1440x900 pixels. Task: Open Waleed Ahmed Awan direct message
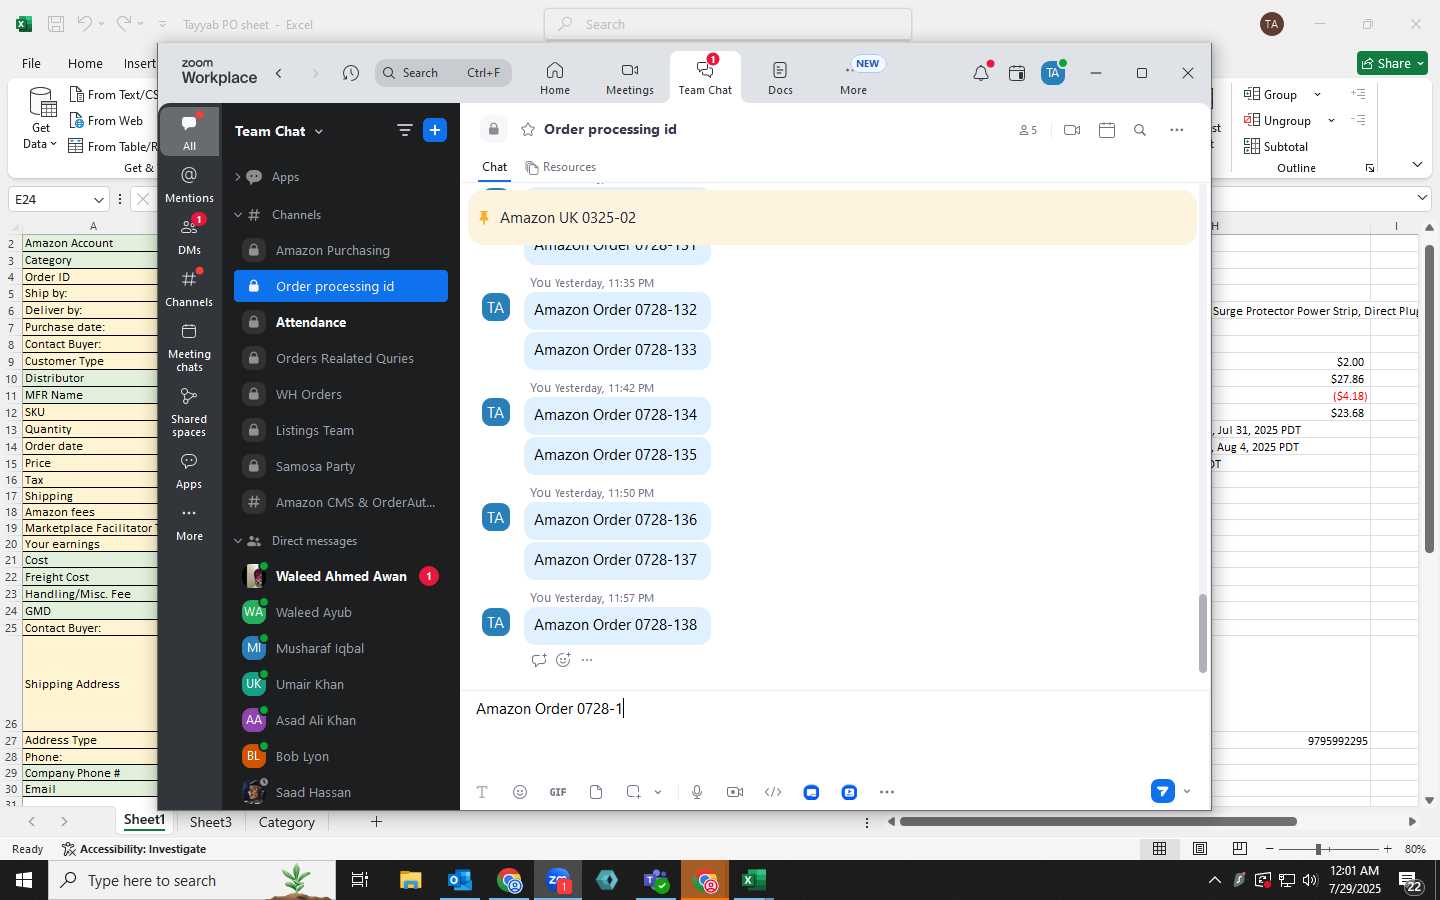341,576
